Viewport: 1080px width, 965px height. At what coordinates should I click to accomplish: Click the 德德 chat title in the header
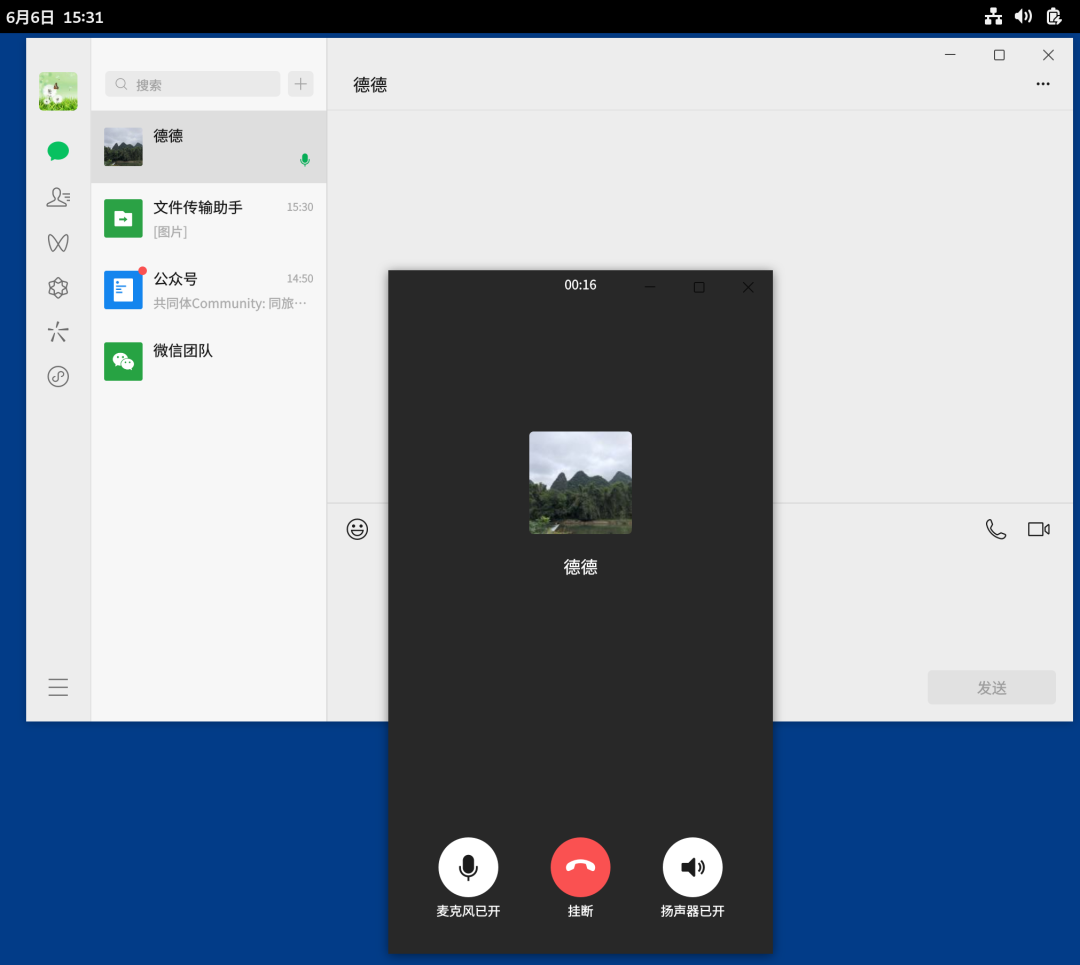(x=370, y=85)
